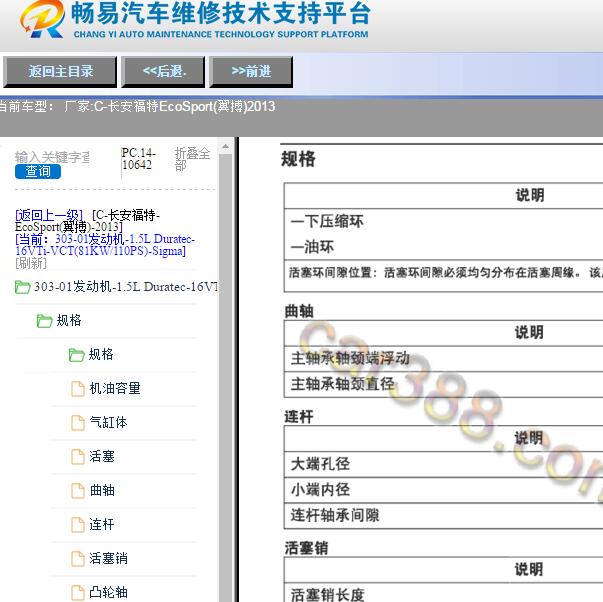Open the 活塞 tree item

(102, 456)
